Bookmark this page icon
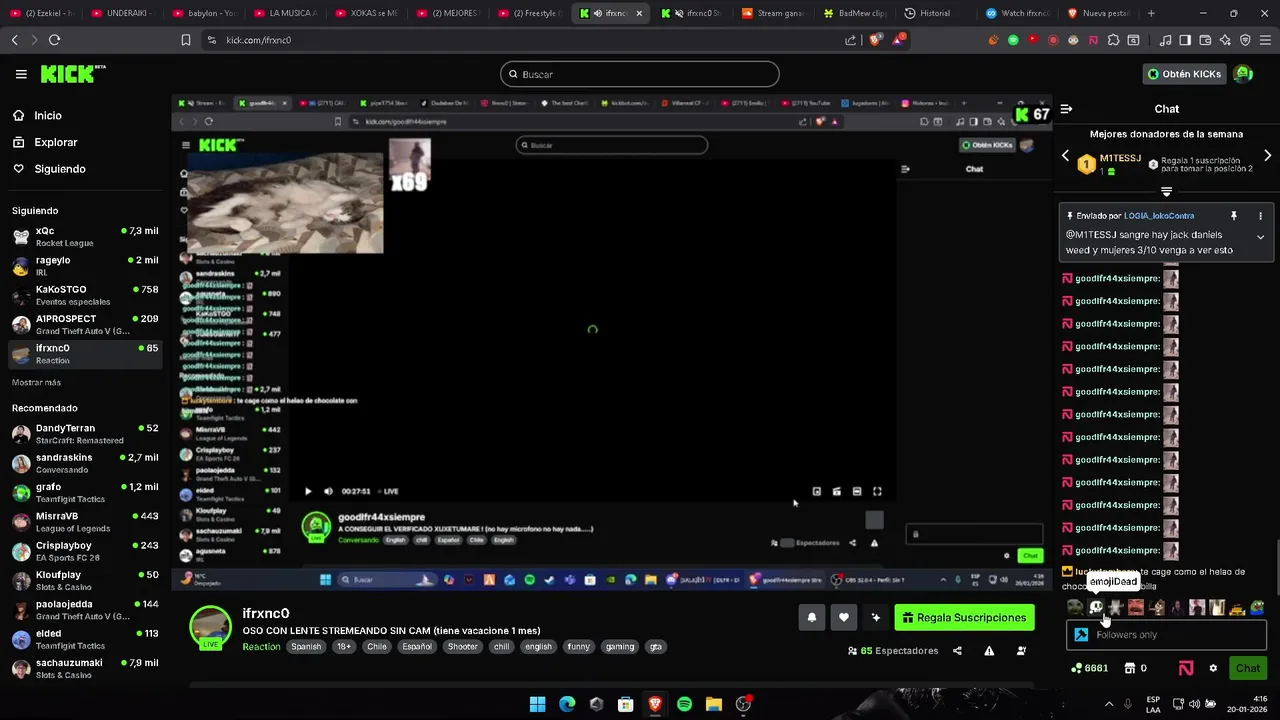The width and height of the screenshot is (1280, 720). [x=185, y=40]
